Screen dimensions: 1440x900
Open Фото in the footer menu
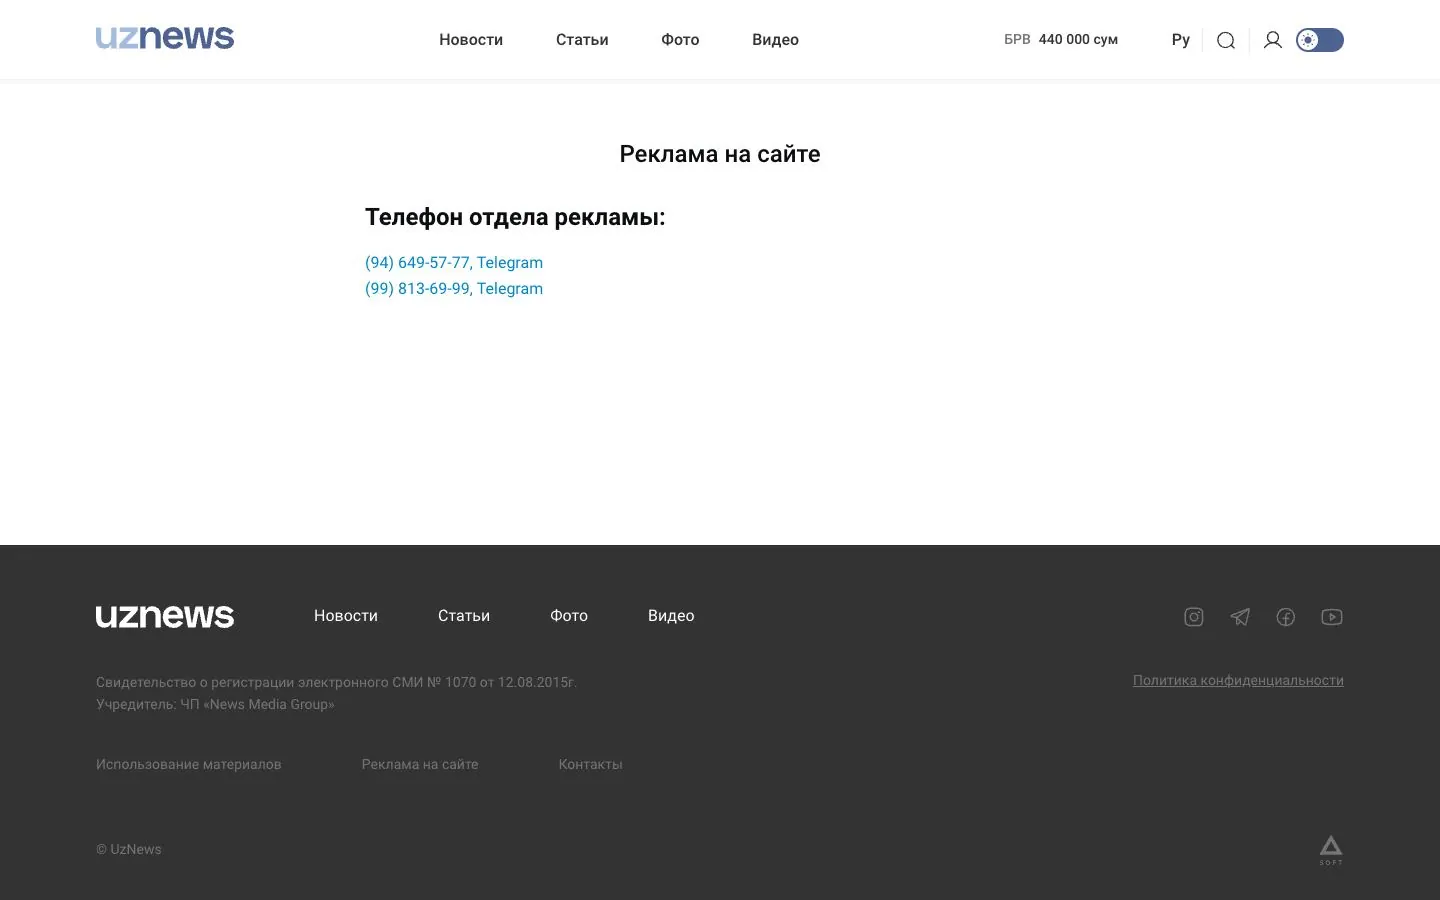(x=569, y=616)
